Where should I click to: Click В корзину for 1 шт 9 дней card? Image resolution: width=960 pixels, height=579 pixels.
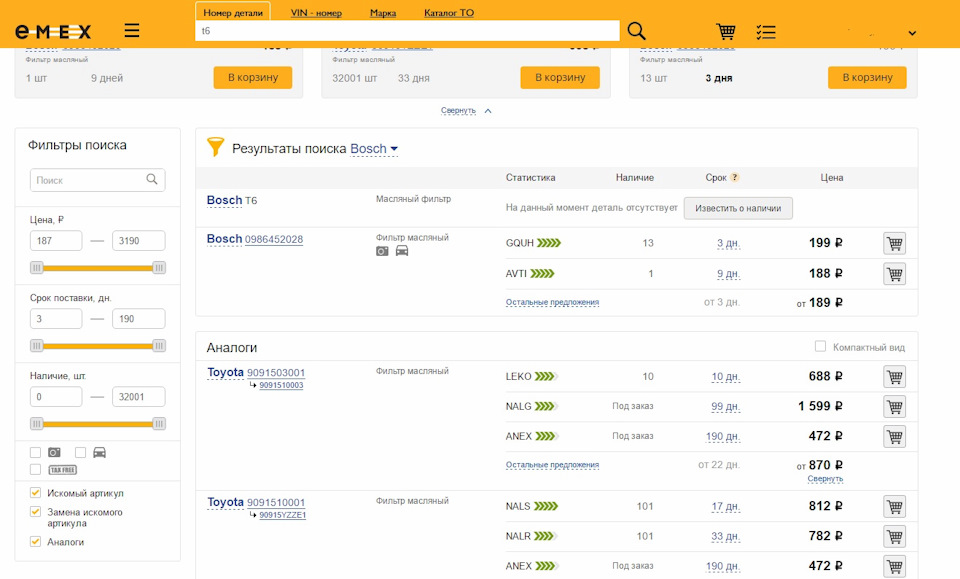pos(253,78)
